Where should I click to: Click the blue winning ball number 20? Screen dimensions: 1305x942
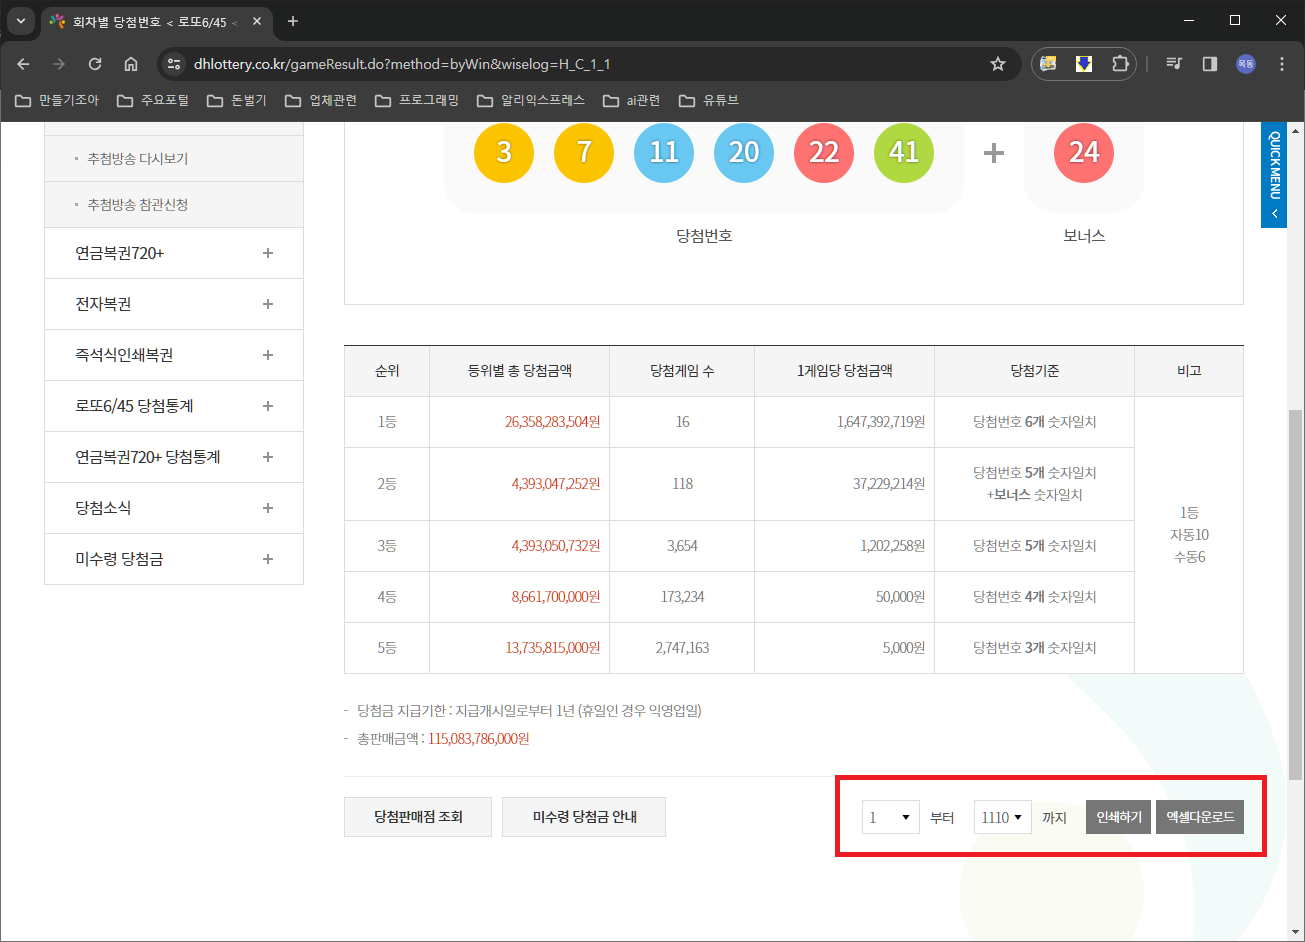tap(744, 152)
